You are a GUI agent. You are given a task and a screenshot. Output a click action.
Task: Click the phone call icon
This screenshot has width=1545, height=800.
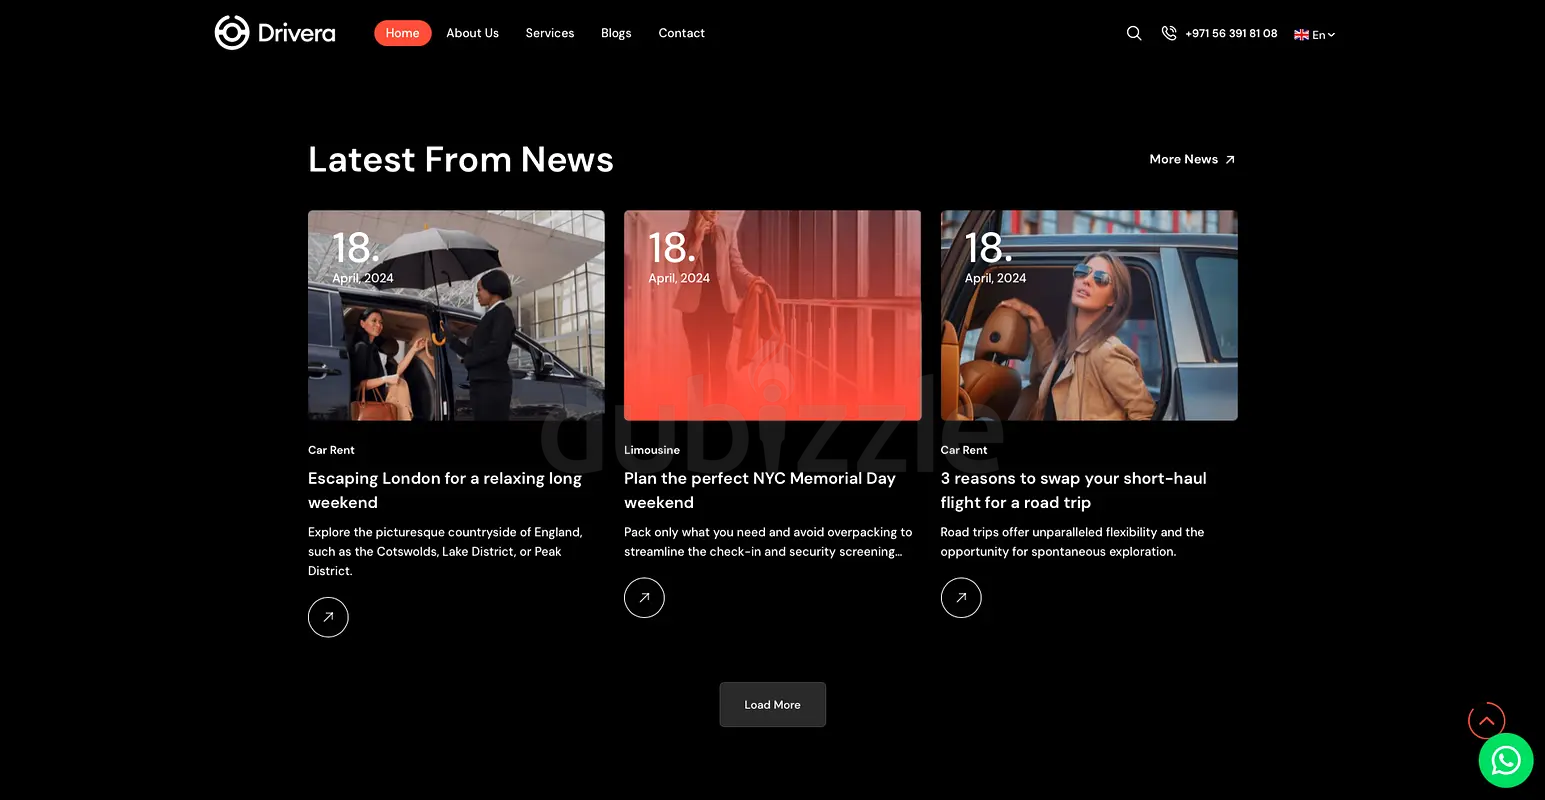click(1168, 33)
